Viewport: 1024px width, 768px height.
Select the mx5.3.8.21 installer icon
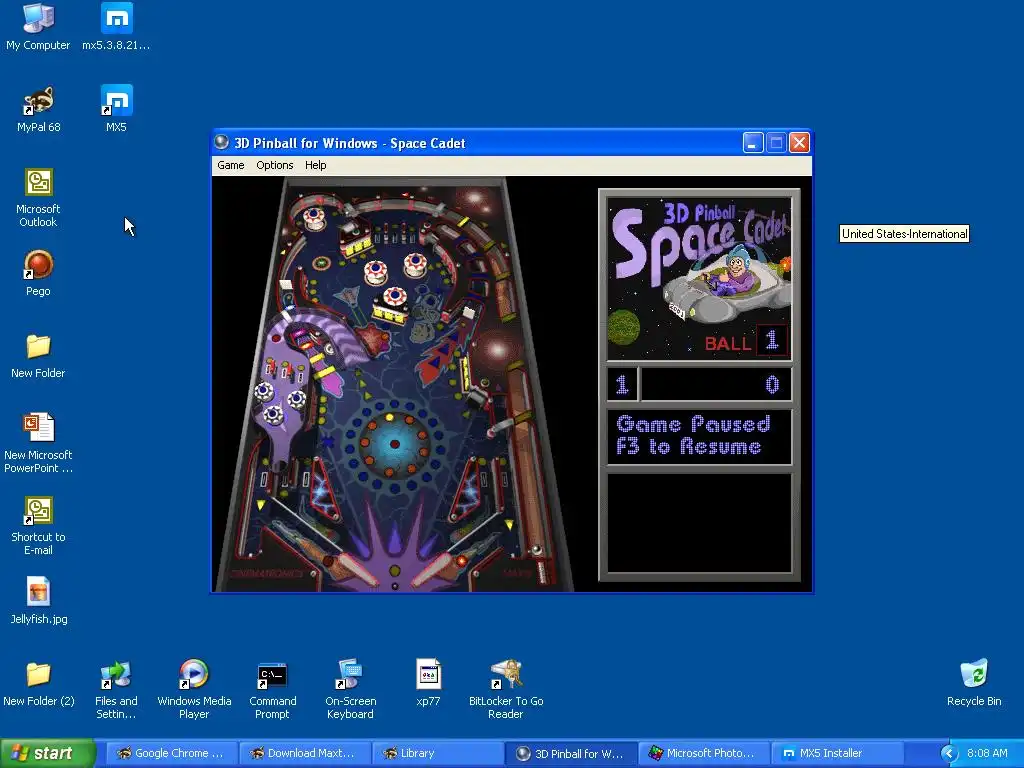(116, 27)
